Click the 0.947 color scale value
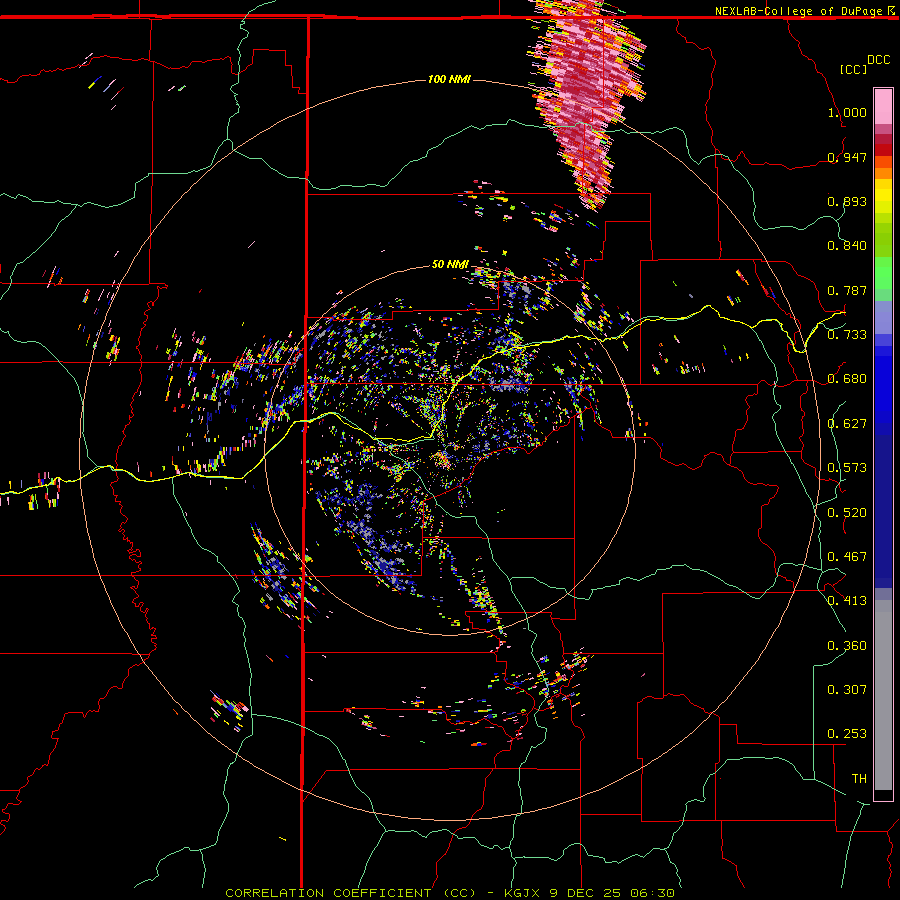 [x=847, y=157]
